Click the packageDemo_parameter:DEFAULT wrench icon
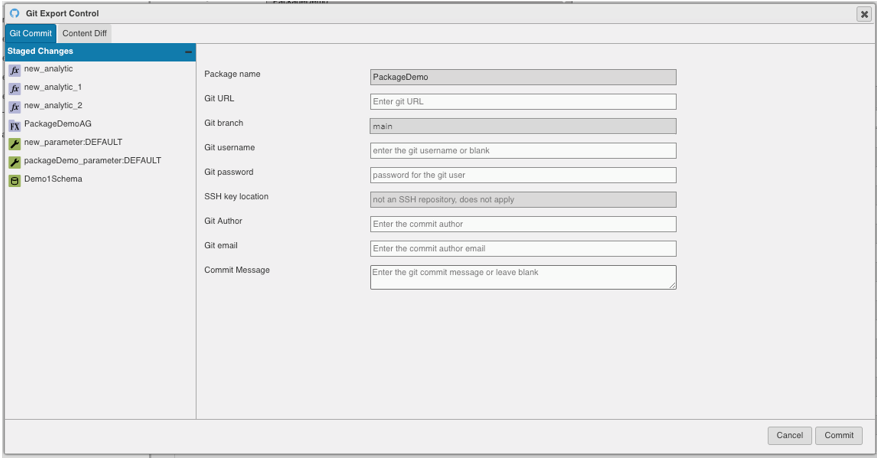This screenshot has width=877, height=460. click(x=15, y=162)
